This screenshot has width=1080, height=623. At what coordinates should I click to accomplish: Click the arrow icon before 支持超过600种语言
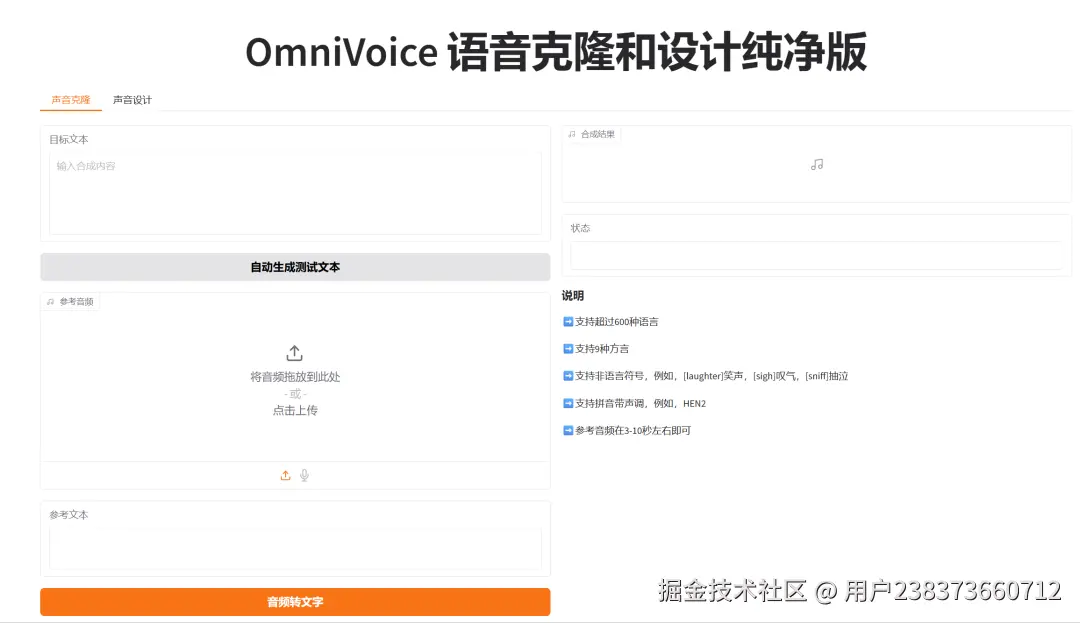click(x=568, y=321)
